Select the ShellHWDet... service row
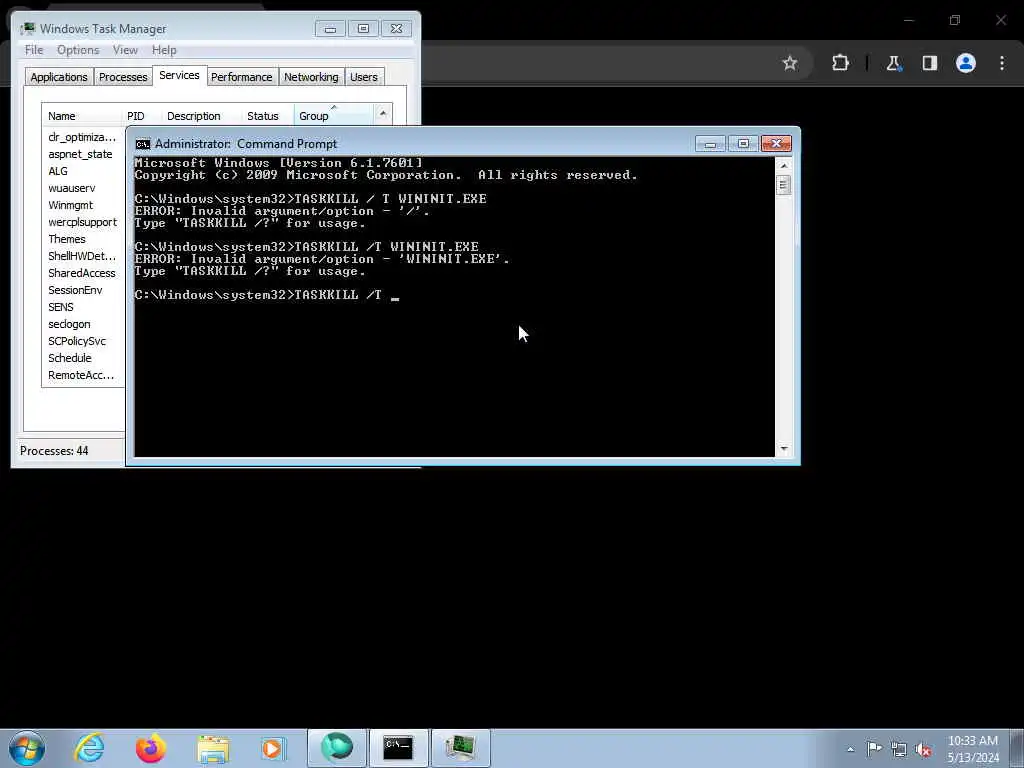Viewport: 1024px width, 768px height. pos(82,256)
